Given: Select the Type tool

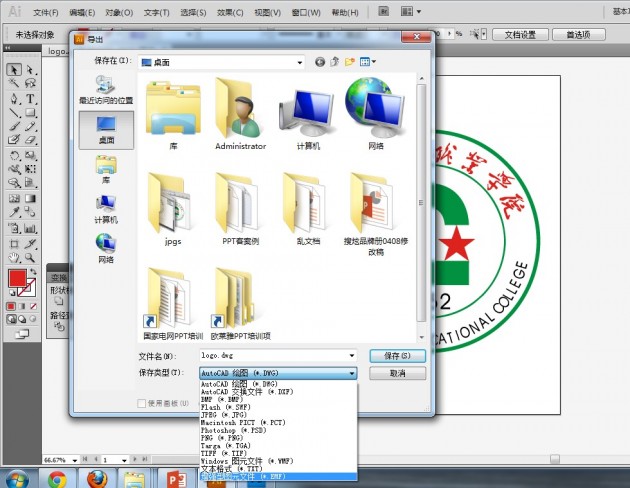Looking at the screenshot, I should [x=31, y=99].
